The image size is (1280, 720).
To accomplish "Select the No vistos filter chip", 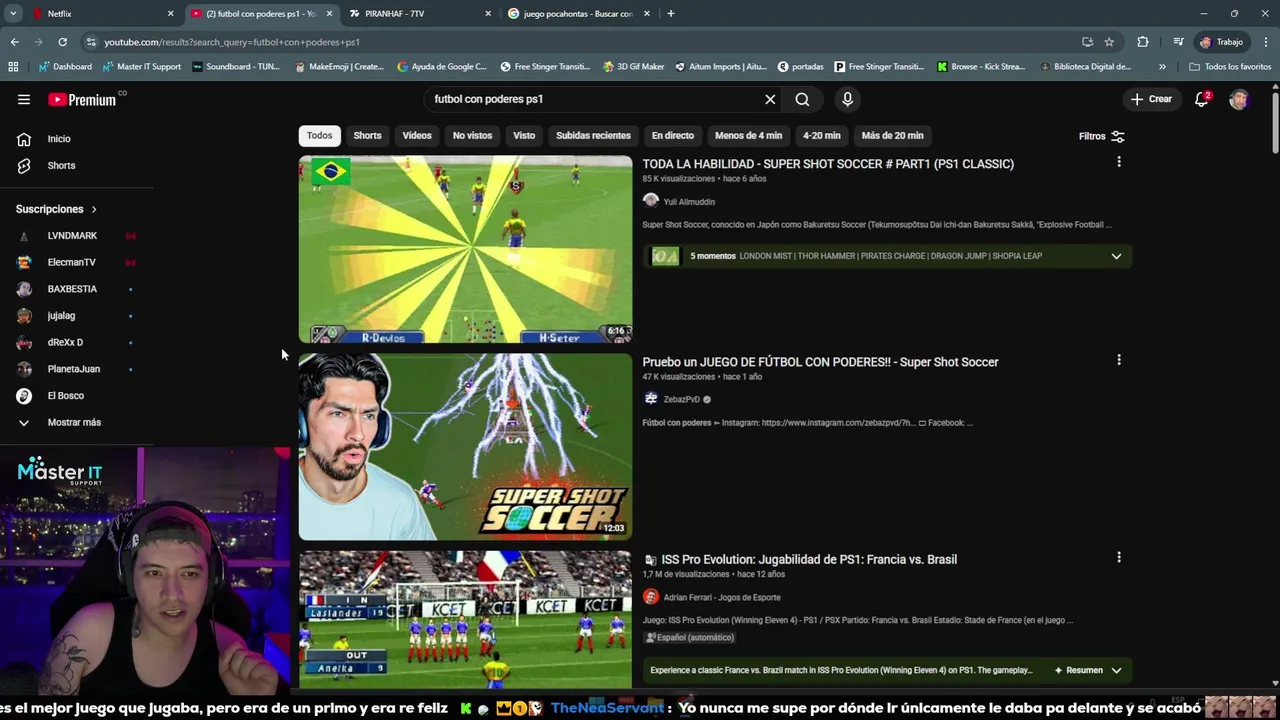I will (x=472, y=135).
